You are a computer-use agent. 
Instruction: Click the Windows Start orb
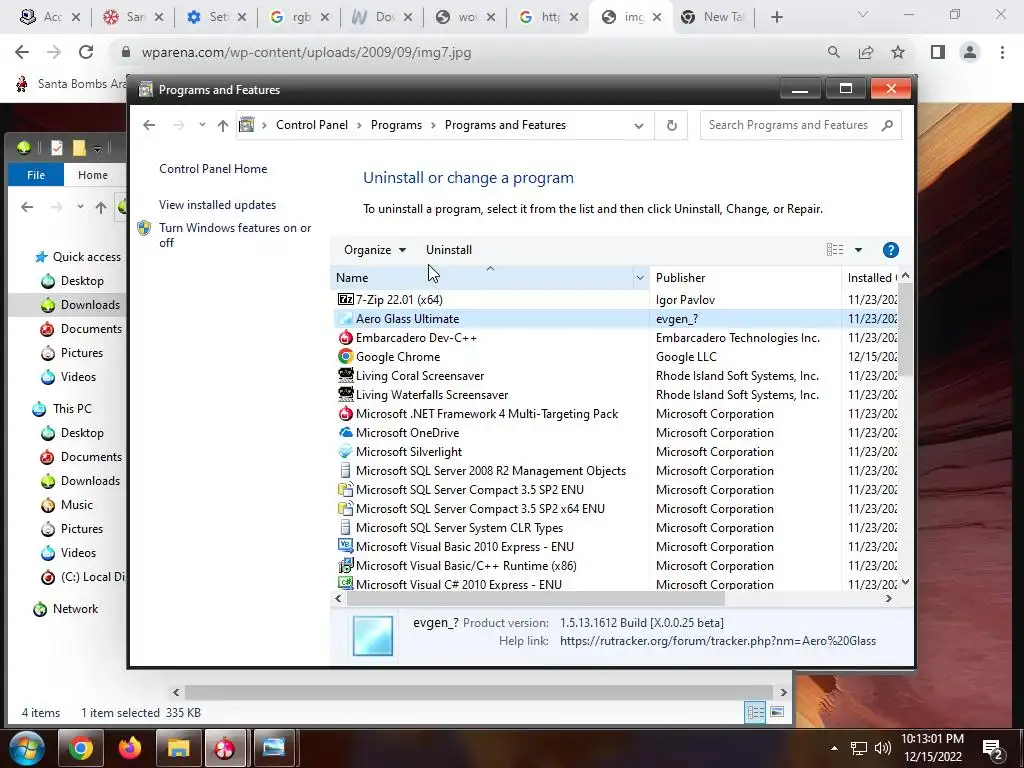tap(26, 748)
